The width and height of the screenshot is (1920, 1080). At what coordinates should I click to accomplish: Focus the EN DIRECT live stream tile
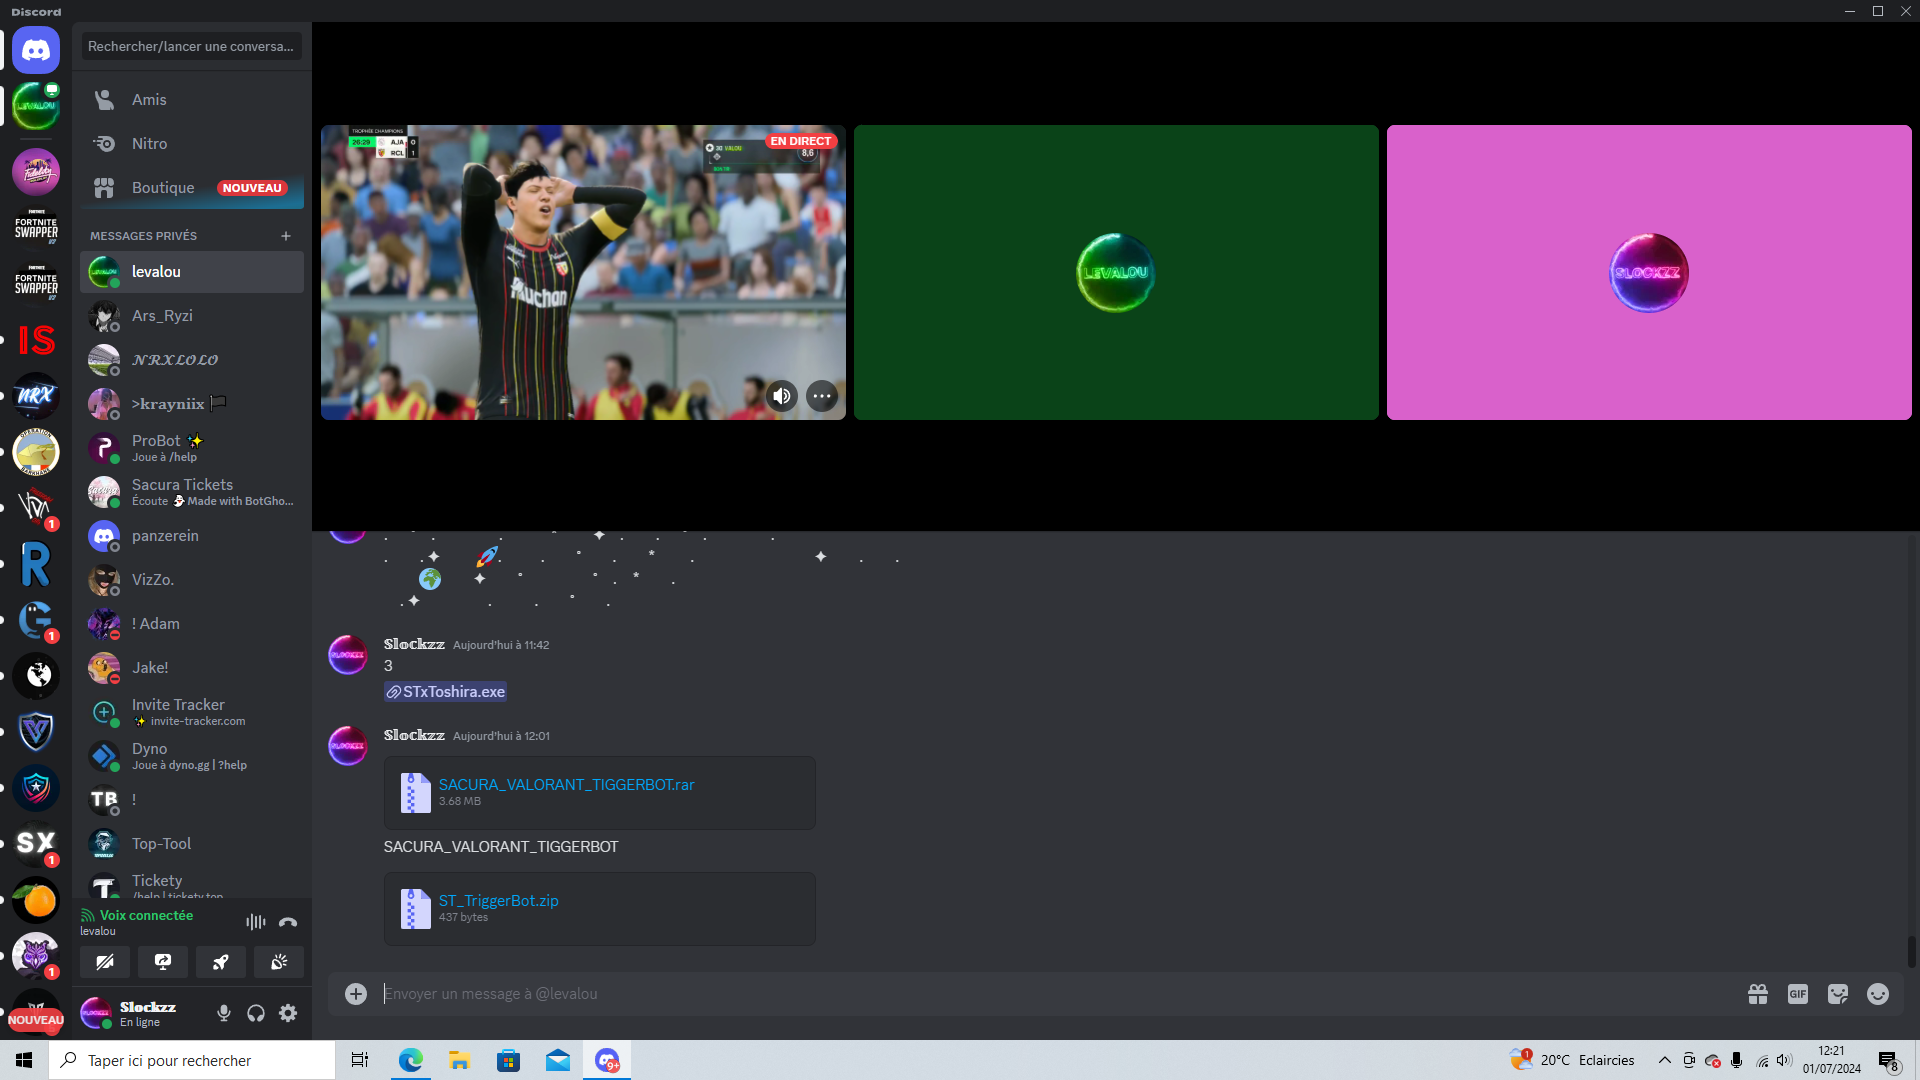[583, 272]
